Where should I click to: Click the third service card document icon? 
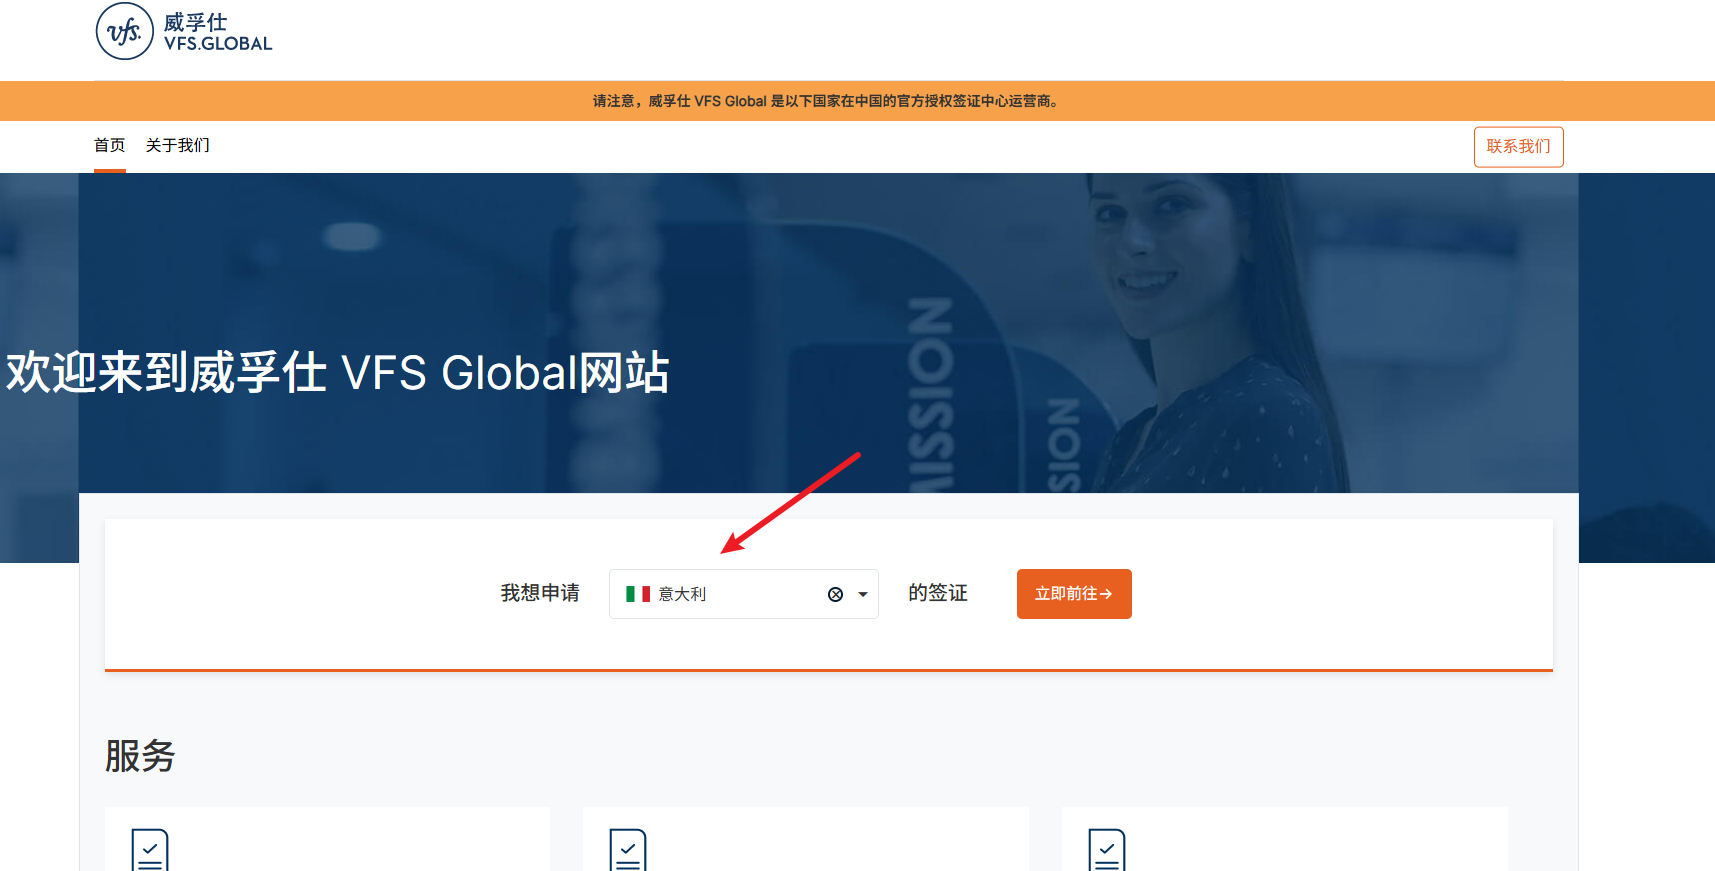[1106, 850]
